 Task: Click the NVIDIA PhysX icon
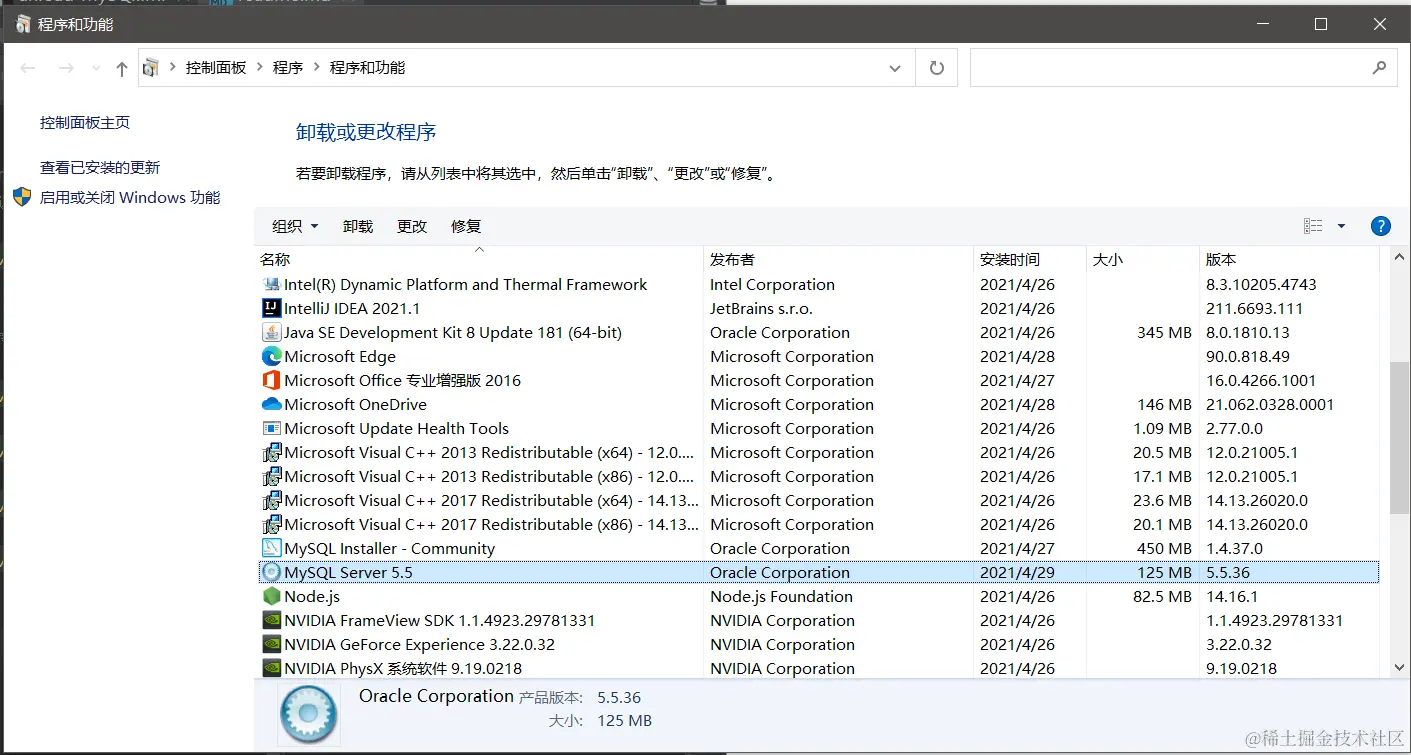[x=271, y=668]
